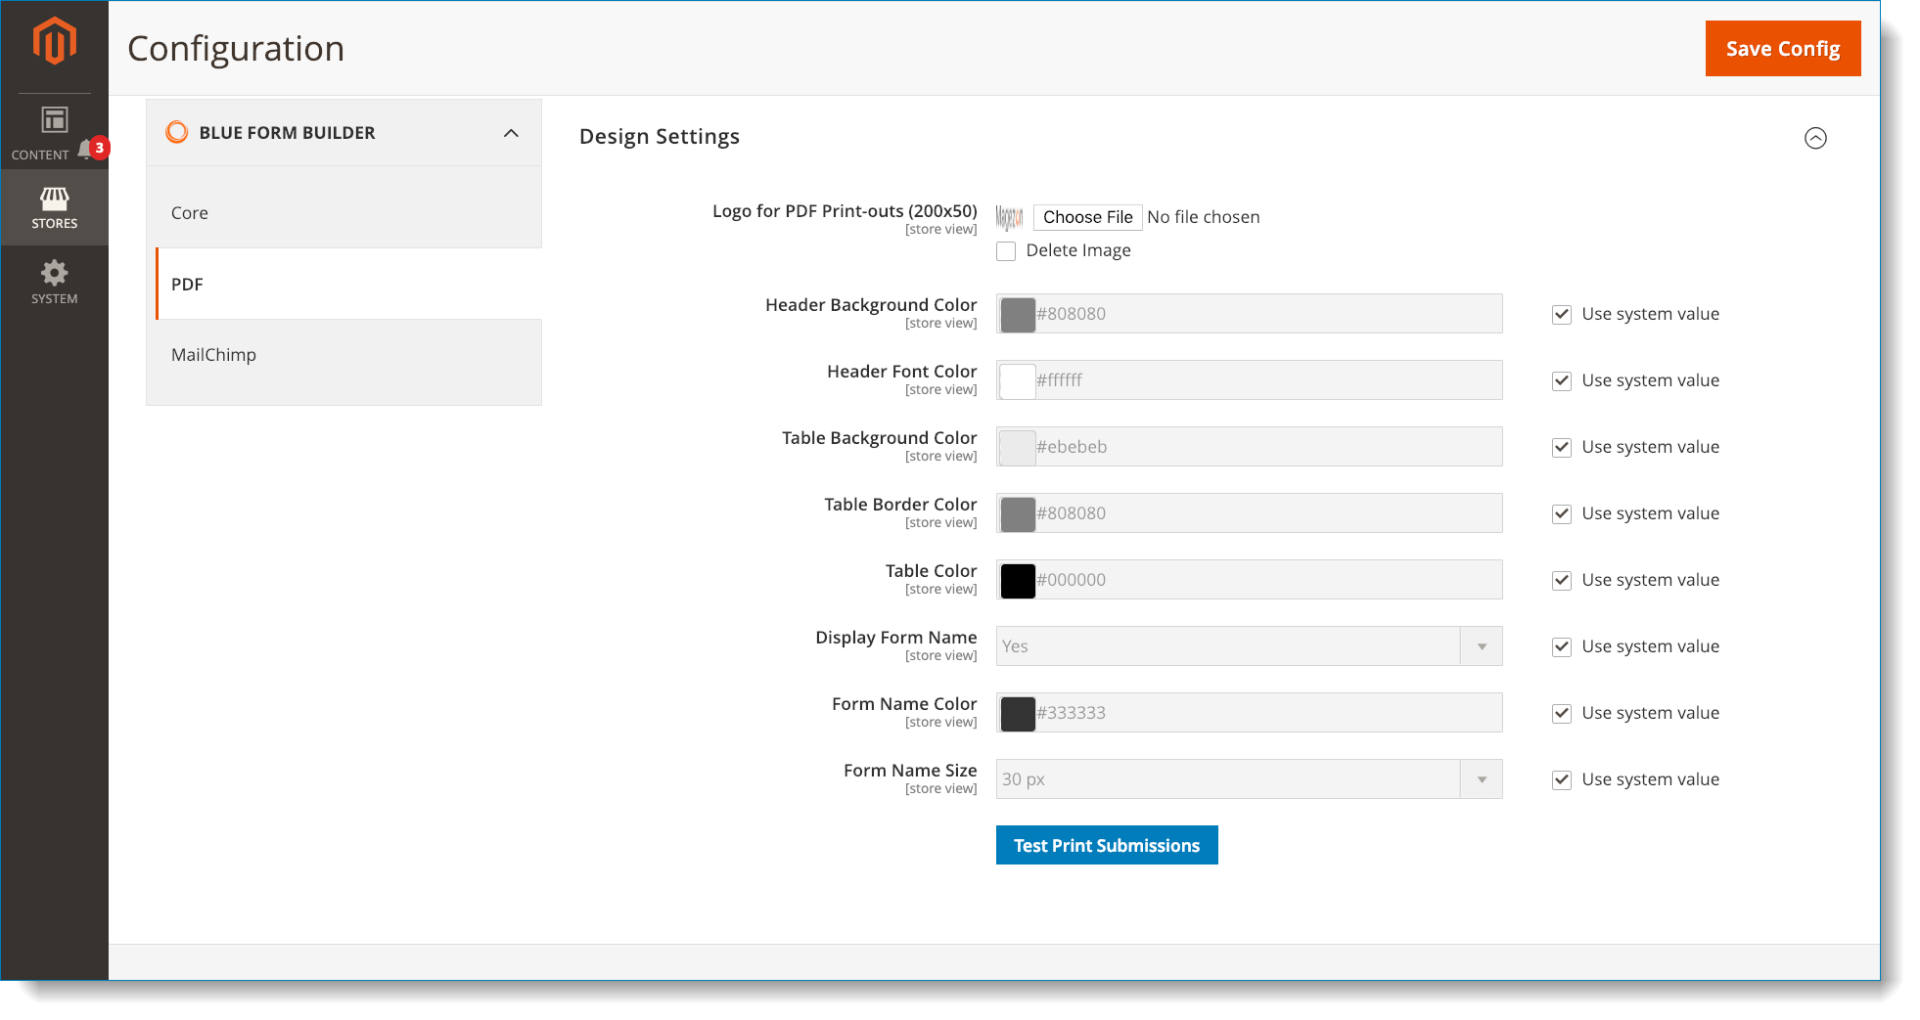The width and height of the screenshot is (1920, 1020).
Task: Uncheck system value for Header Font Color
Action: coord(1561,381)
